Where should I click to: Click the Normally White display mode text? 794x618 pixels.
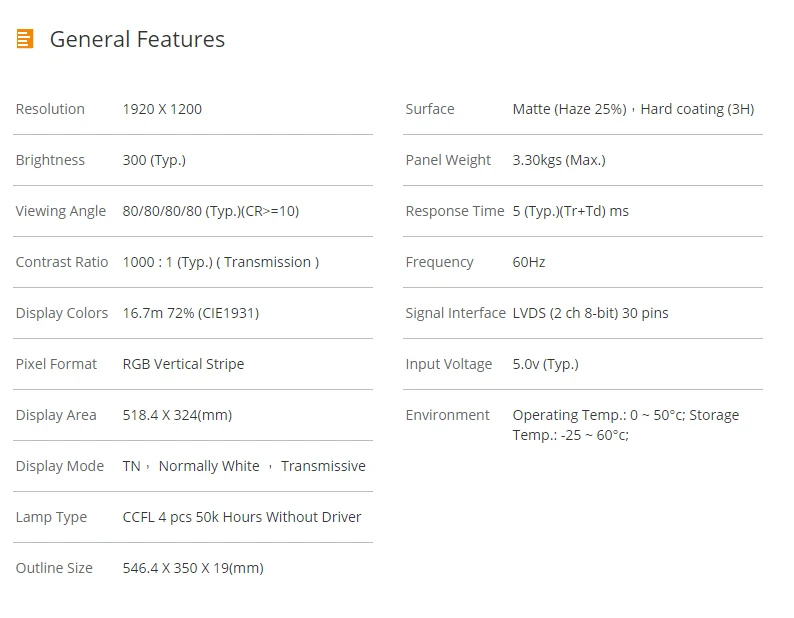(209, 466)
